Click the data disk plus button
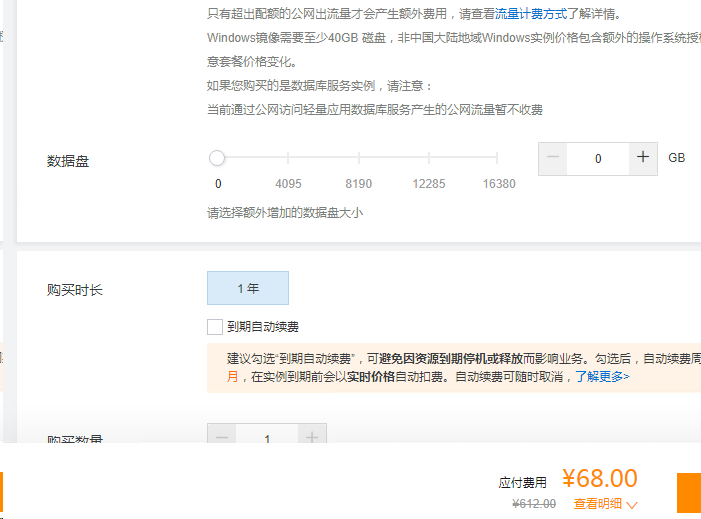The height and width of the screenshot is (519, 701). pyautogui.click(x=643, y=158)
